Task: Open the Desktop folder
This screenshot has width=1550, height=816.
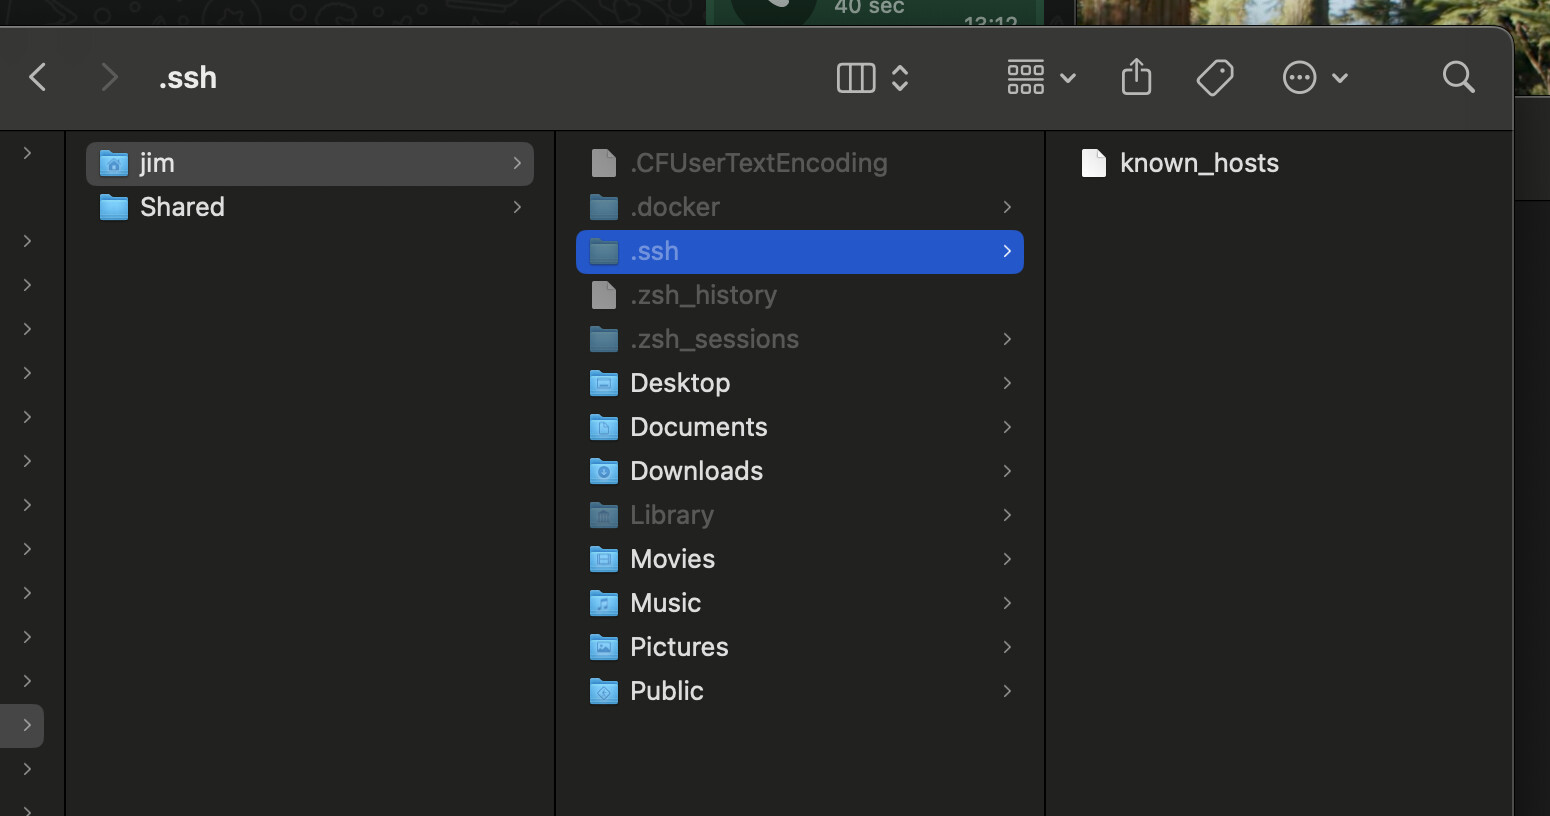Action: coord(800,383)
